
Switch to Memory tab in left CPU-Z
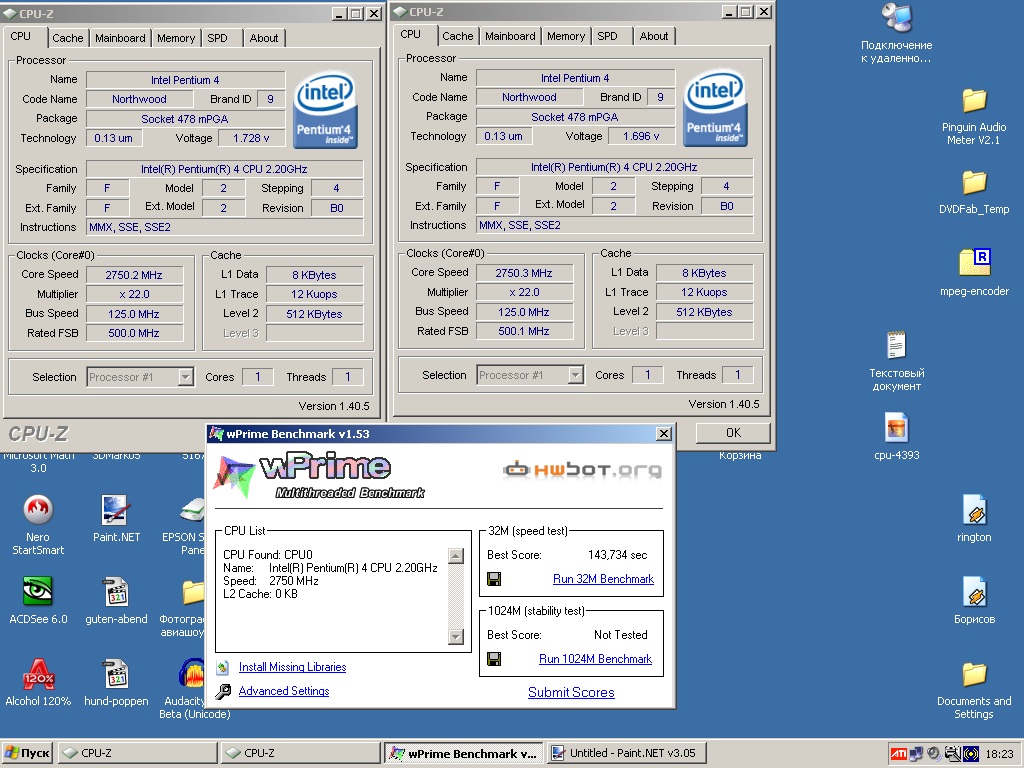(176, 38)
